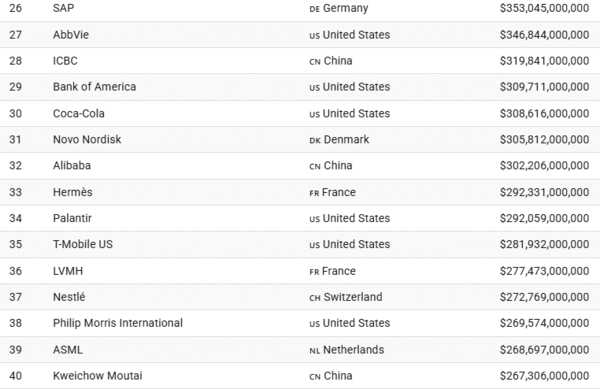Click Nestlé's $272,769,000,000 market cap

pyautogui.click(x=544, y=297)
